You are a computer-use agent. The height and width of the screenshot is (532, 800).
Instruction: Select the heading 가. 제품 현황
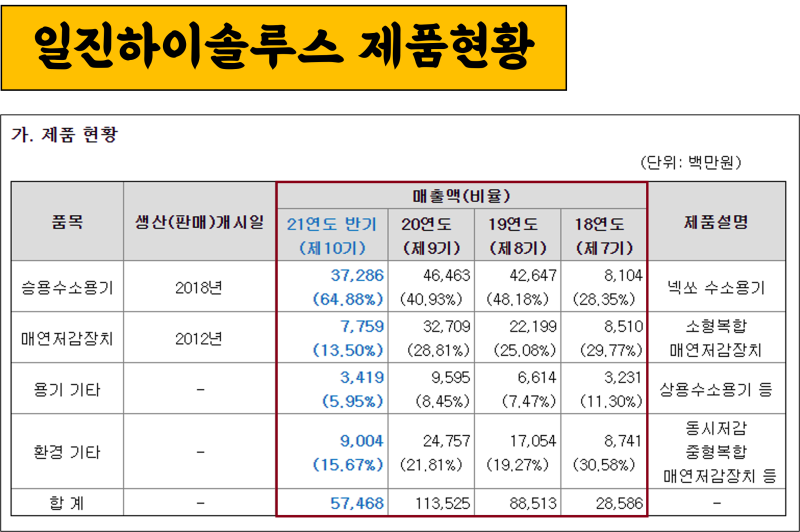[65, 135]
